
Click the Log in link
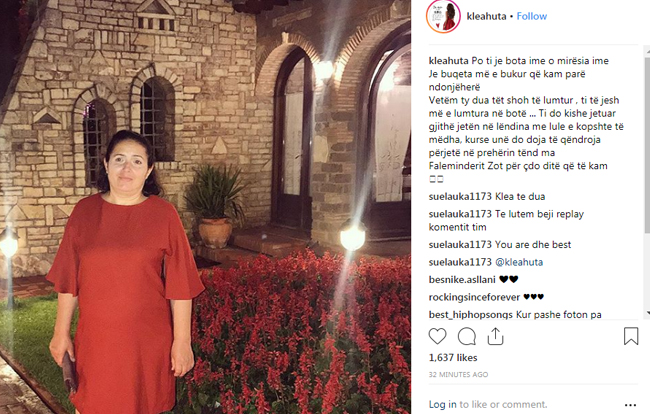[x=442, y=404]
